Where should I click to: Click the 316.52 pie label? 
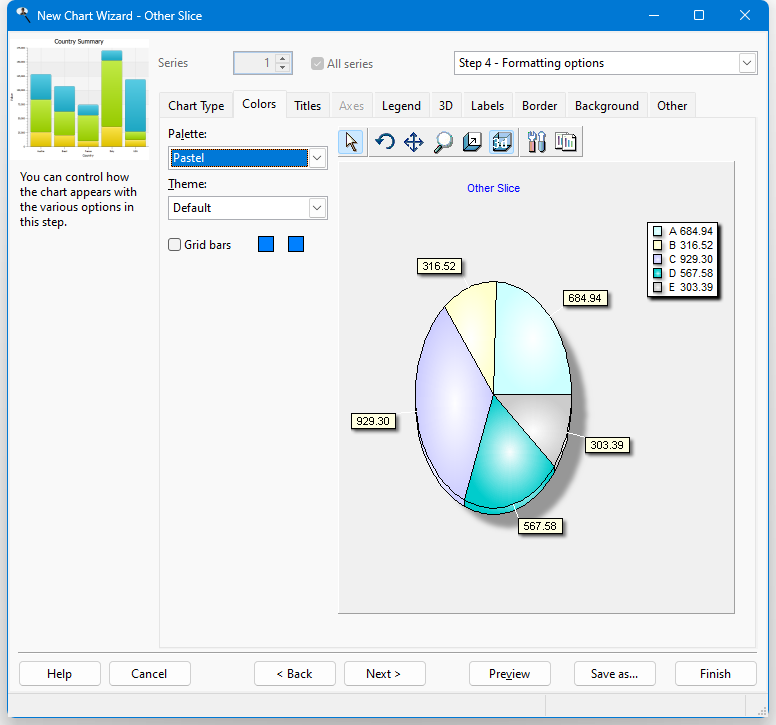pyautogui.click(x=439, y=266)
